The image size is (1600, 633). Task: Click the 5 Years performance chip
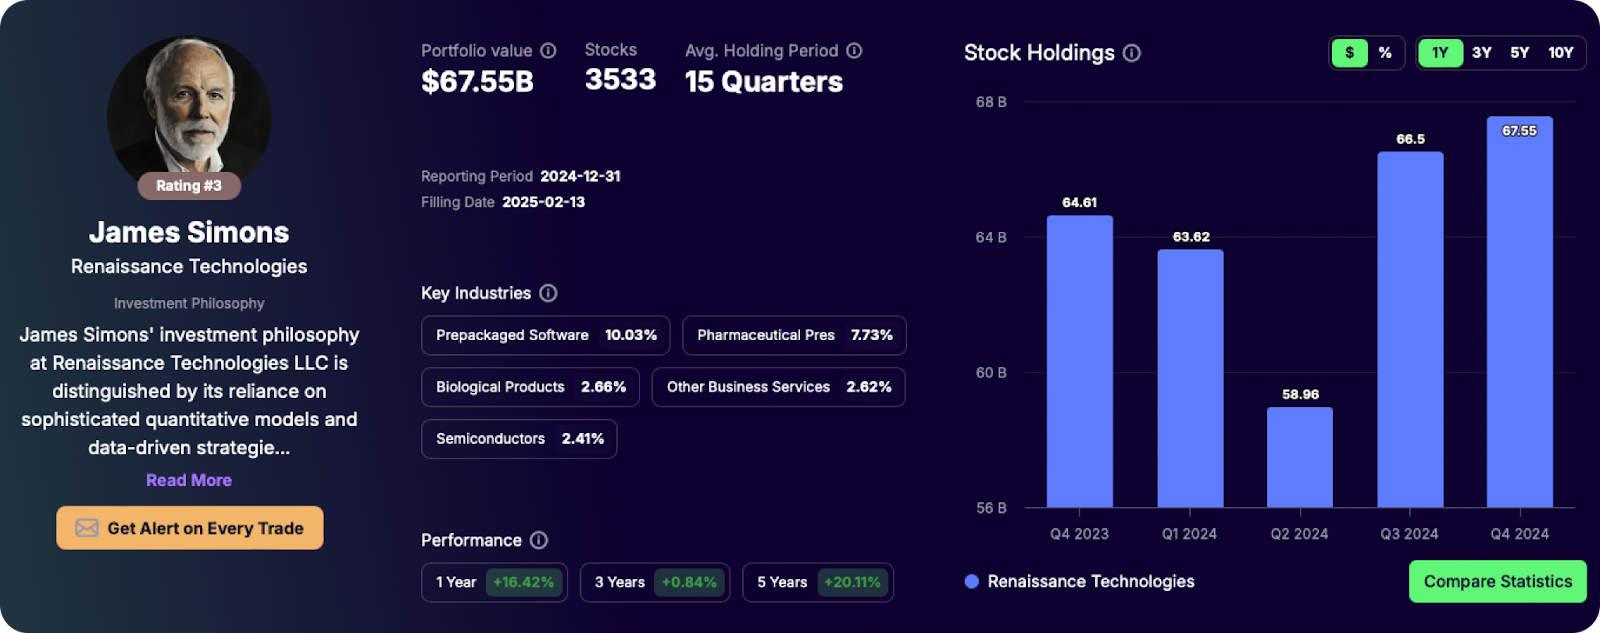818,582
